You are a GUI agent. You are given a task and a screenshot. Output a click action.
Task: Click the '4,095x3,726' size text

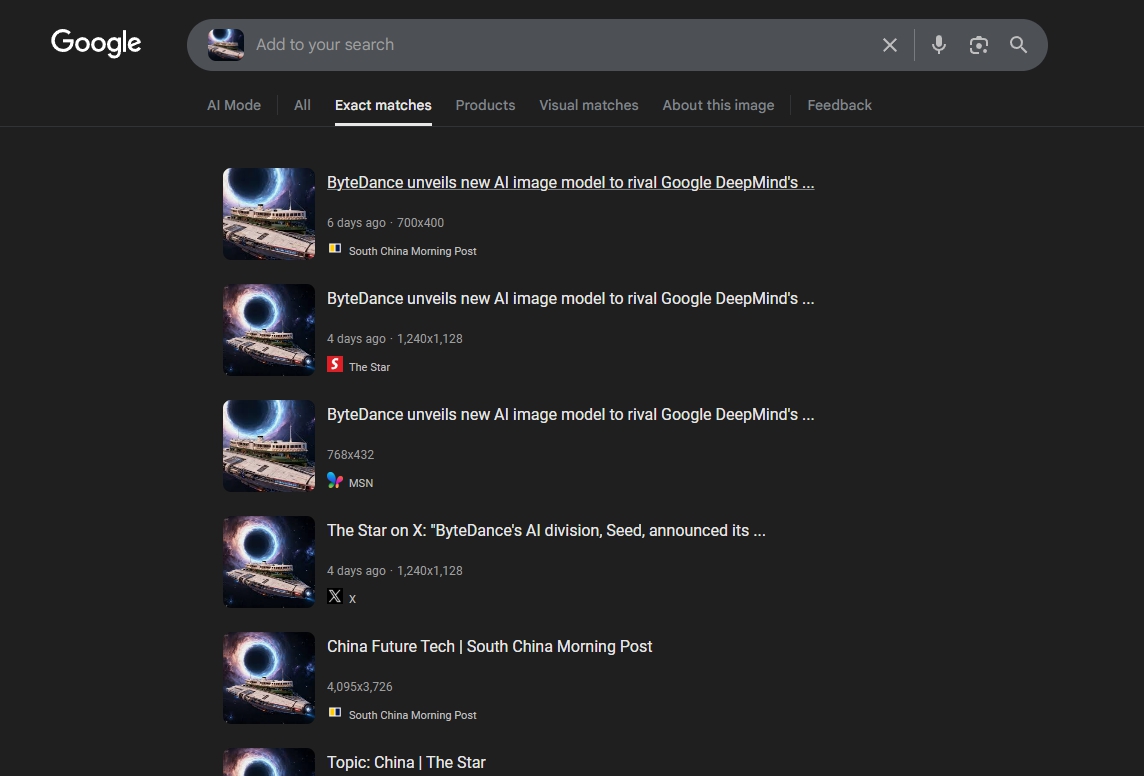(x=360, y=686)
